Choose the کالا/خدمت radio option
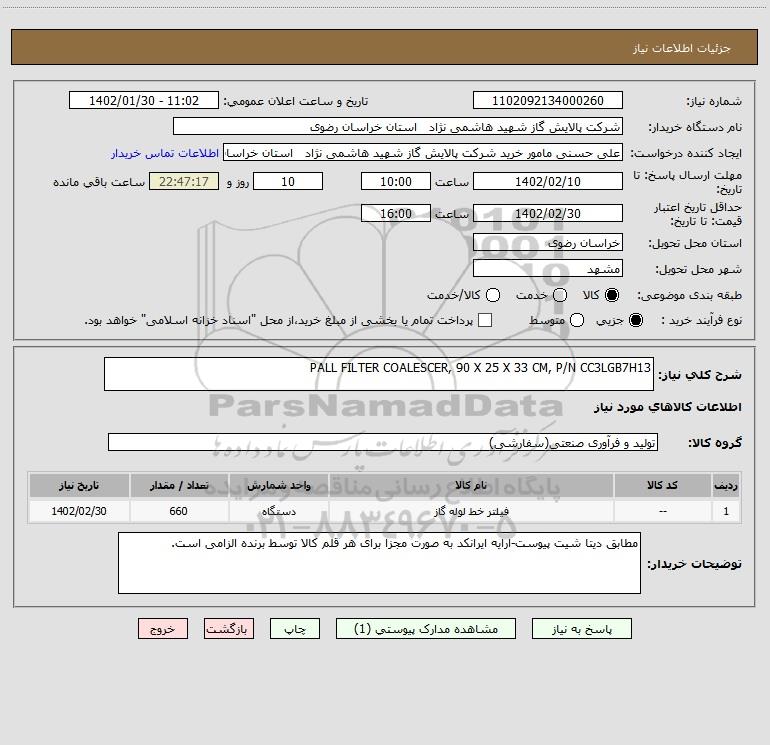Screen dimensions: 770x745 [491, 296]
